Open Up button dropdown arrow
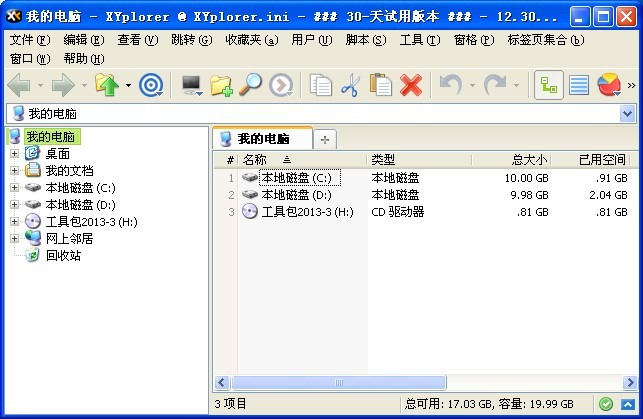The image size is (643, 419). pos(128,85)
